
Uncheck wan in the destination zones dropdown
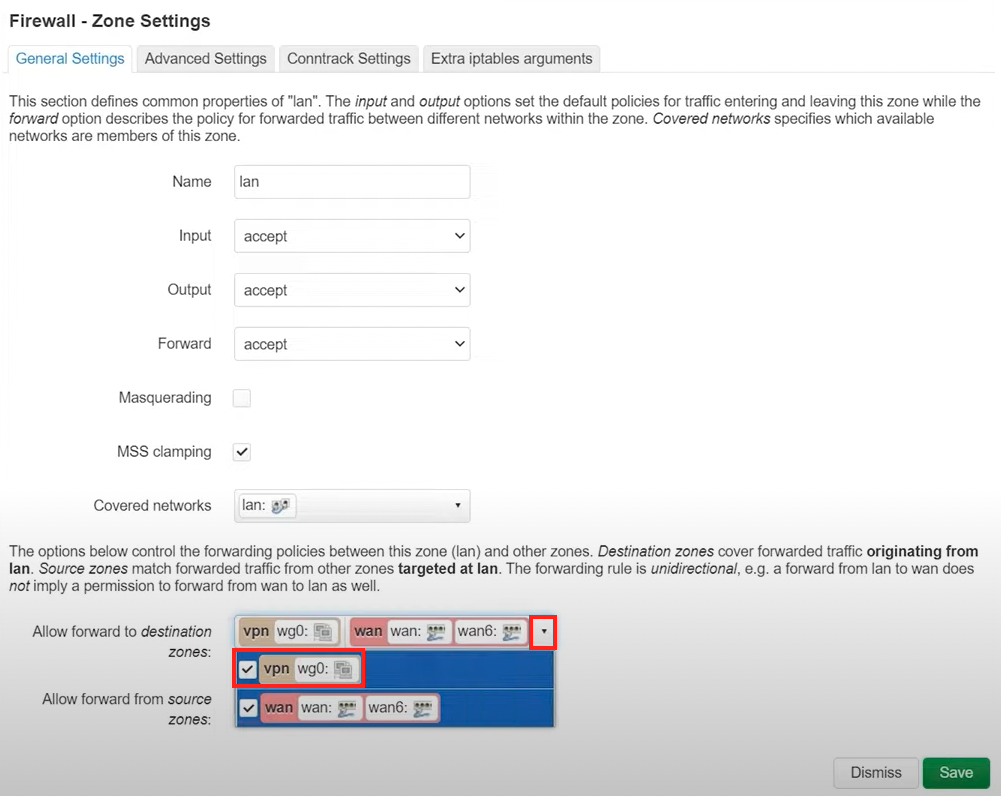coord(248,707)
